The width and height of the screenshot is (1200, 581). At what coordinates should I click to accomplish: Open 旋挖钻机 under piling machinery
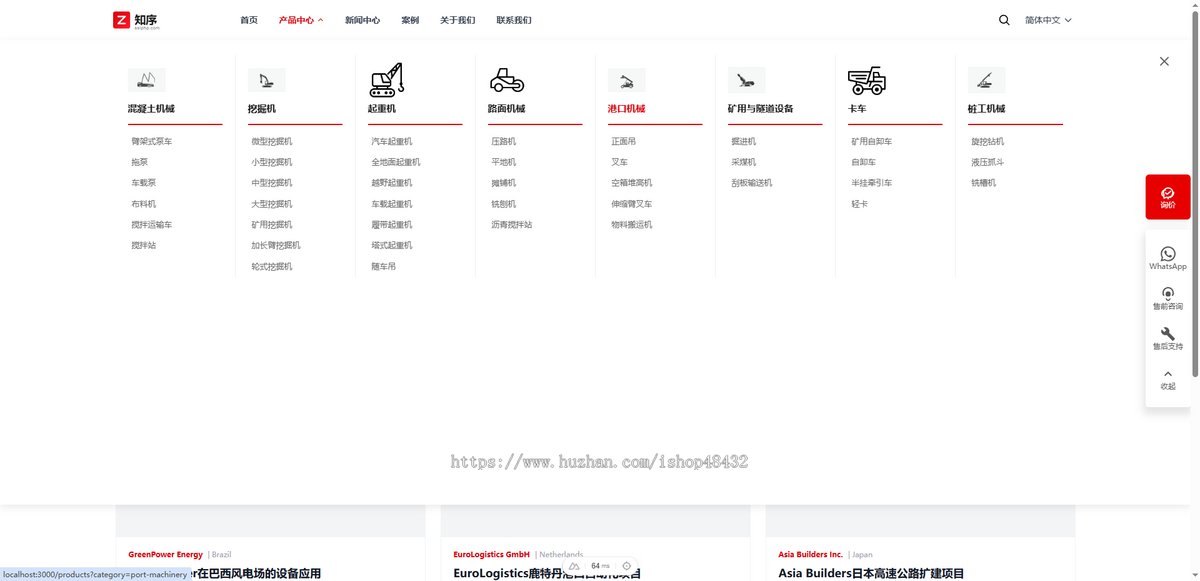pyautogui.click(x=988, y=141)
